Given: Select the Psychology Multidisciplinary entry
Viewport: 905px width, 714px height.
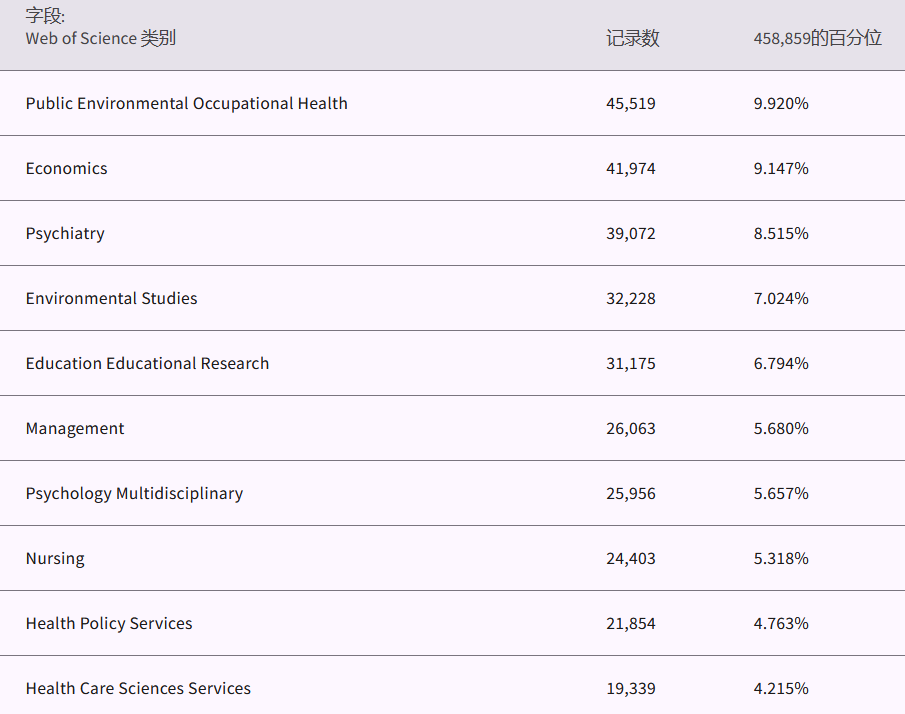Looking at the screenshot, I should click(134, 493).
